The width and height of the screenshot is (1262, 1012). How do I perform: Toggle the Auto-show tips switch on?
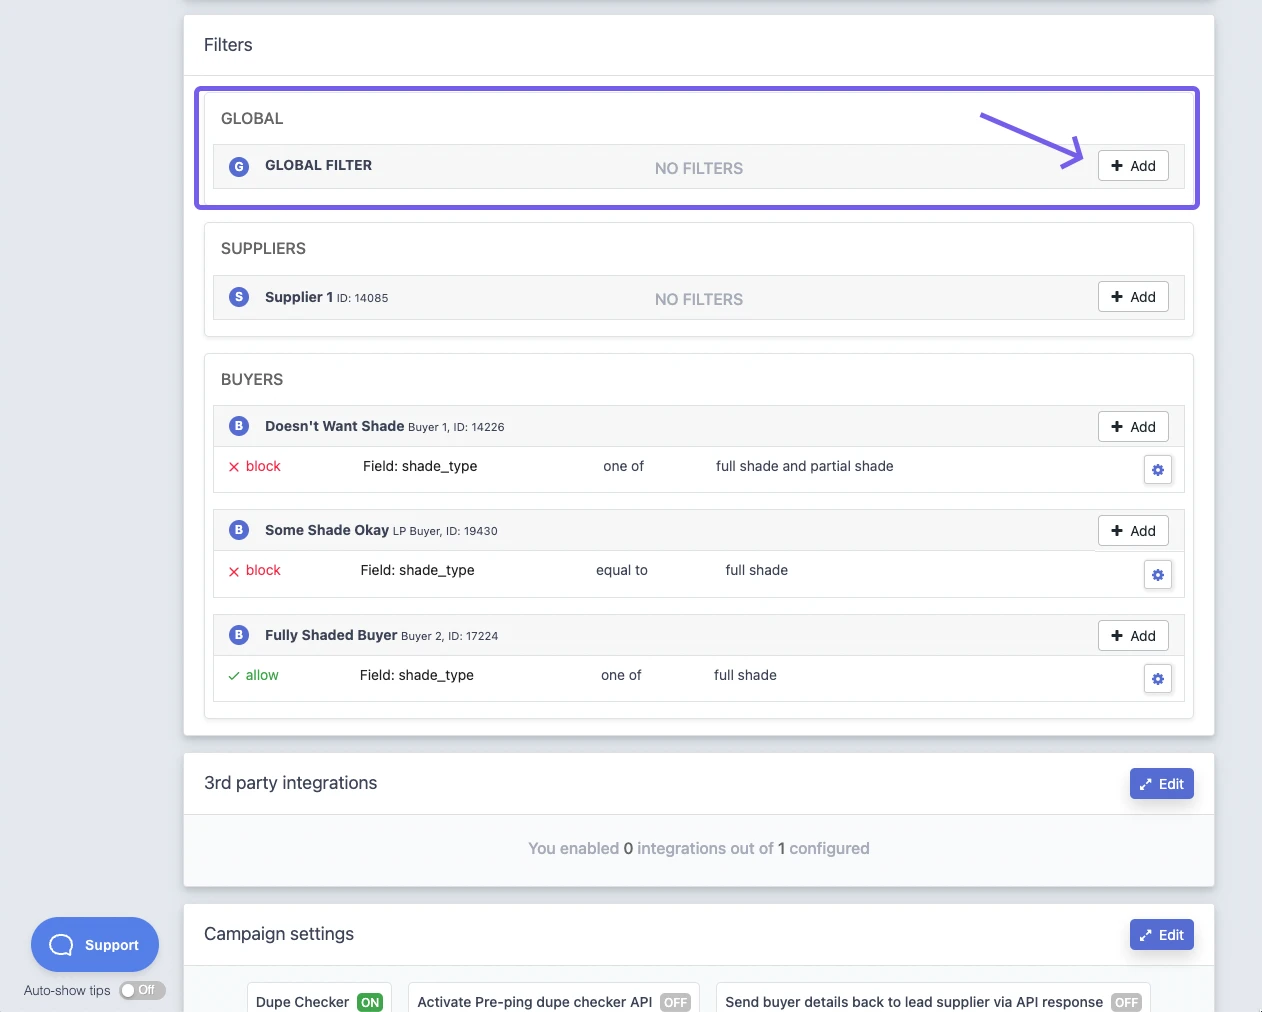point(142,990)
